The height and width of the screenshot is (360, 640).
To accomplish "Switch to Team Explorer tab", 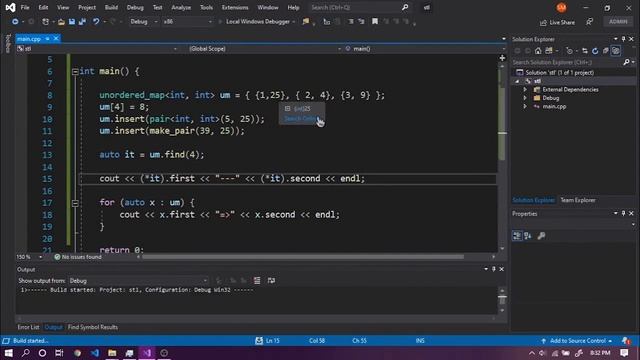I will click(x=578, y=200).
